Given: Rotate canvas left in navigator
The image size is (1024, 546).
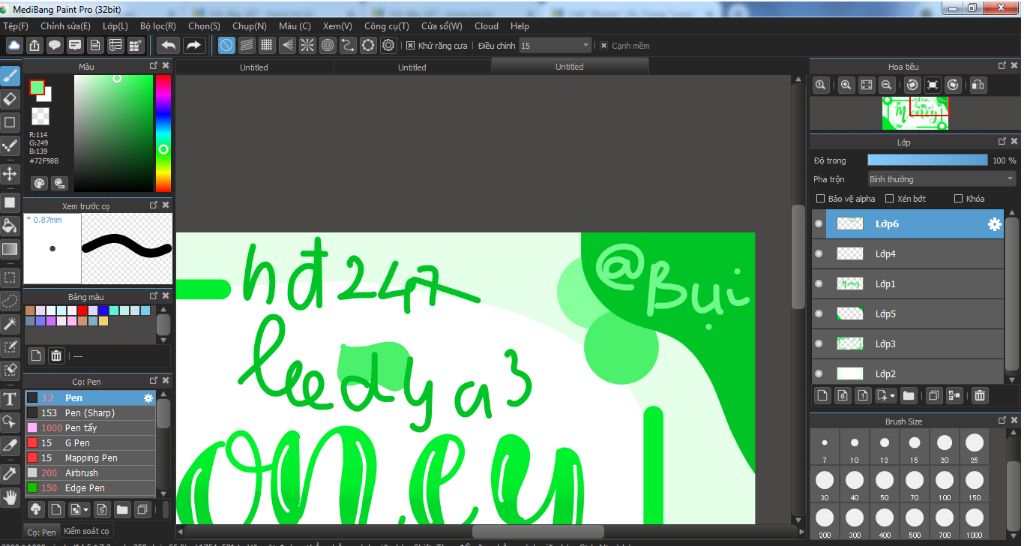Looking at the screenshot, I should (x=912, y=85).
